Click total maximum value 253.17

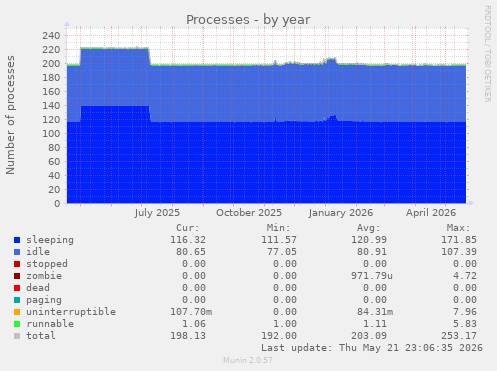coord(459,336)
